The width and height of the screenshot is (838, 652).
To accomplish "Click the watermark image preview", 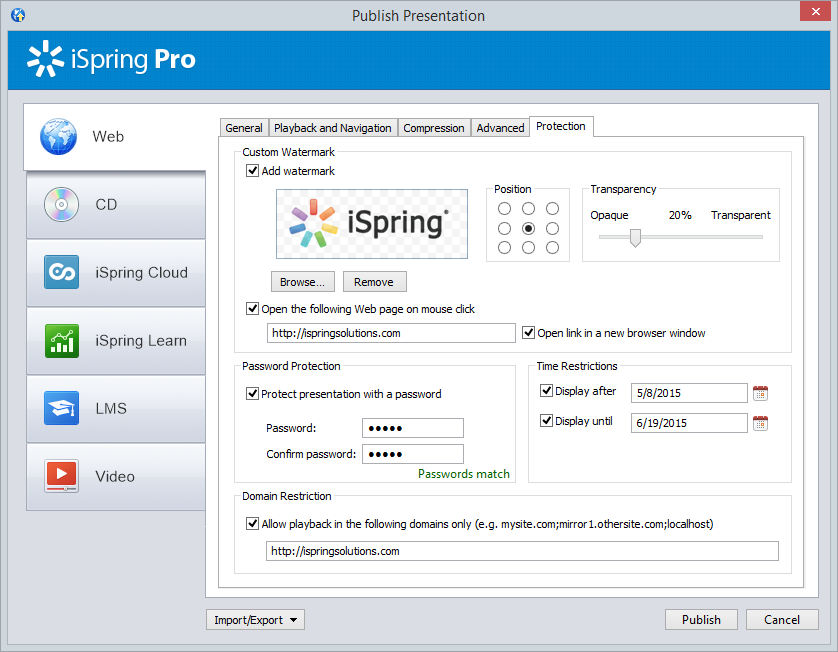I will coord(372,224).
